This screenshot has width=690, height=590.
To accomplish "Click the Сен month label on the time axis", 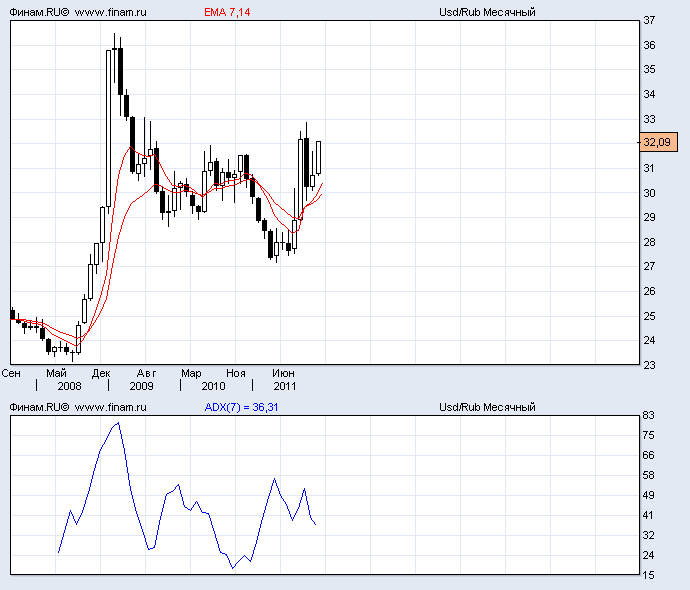I will [11, 374].
